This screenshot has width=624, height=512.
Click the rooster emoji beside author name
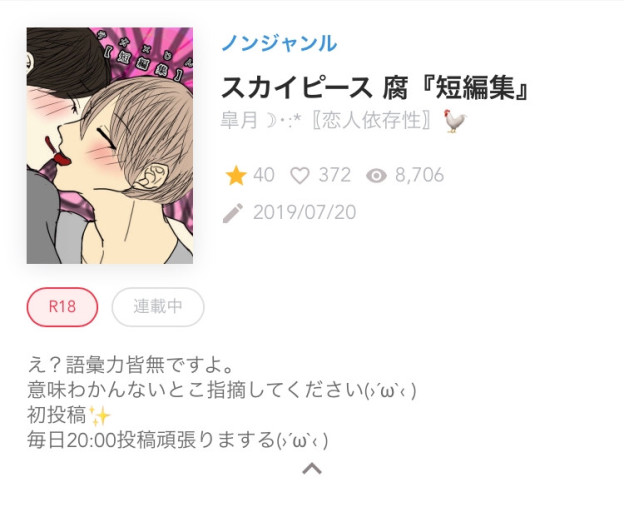(x=455, y=121)
